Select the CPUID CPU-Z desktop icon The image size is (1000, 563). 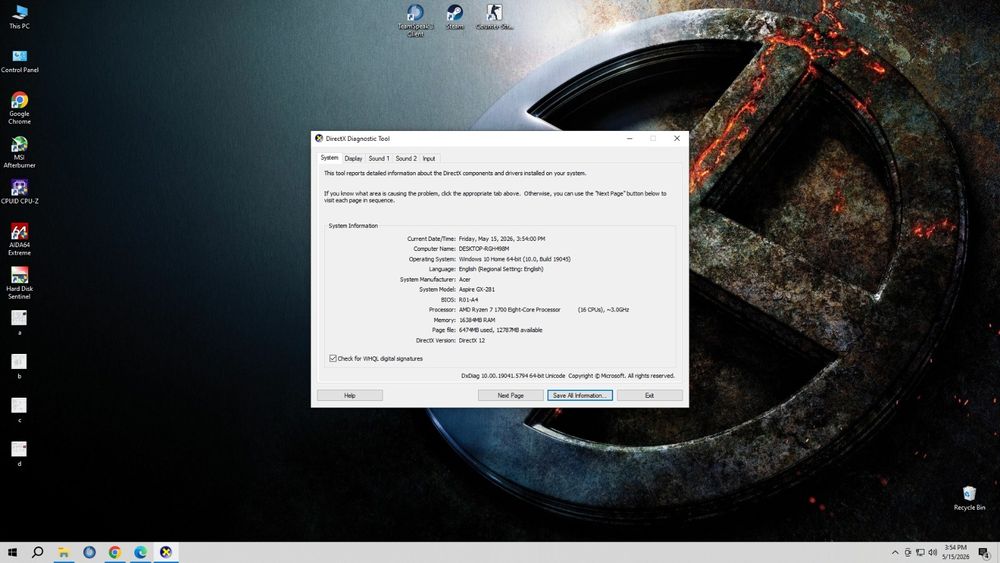pyautogui.click(x=19, y=191)
